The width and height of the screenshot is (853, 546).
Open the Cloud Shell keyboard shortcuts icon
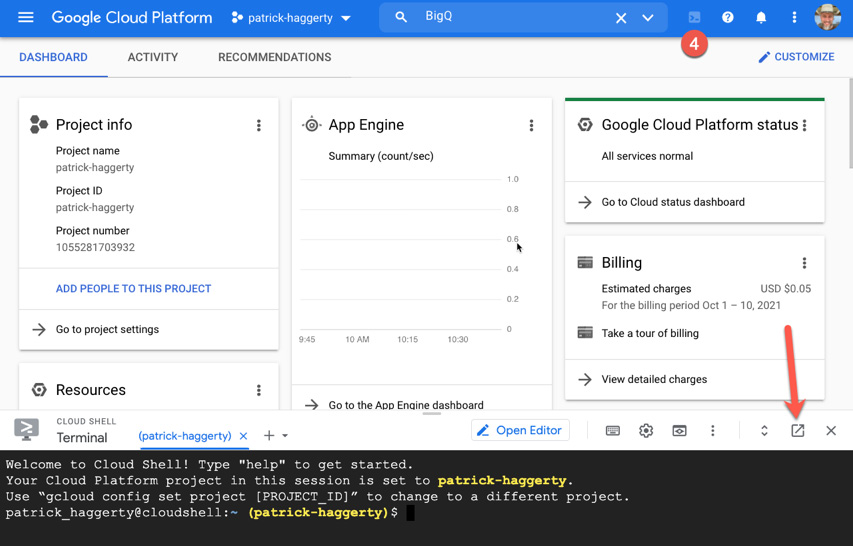coord(613,431)
